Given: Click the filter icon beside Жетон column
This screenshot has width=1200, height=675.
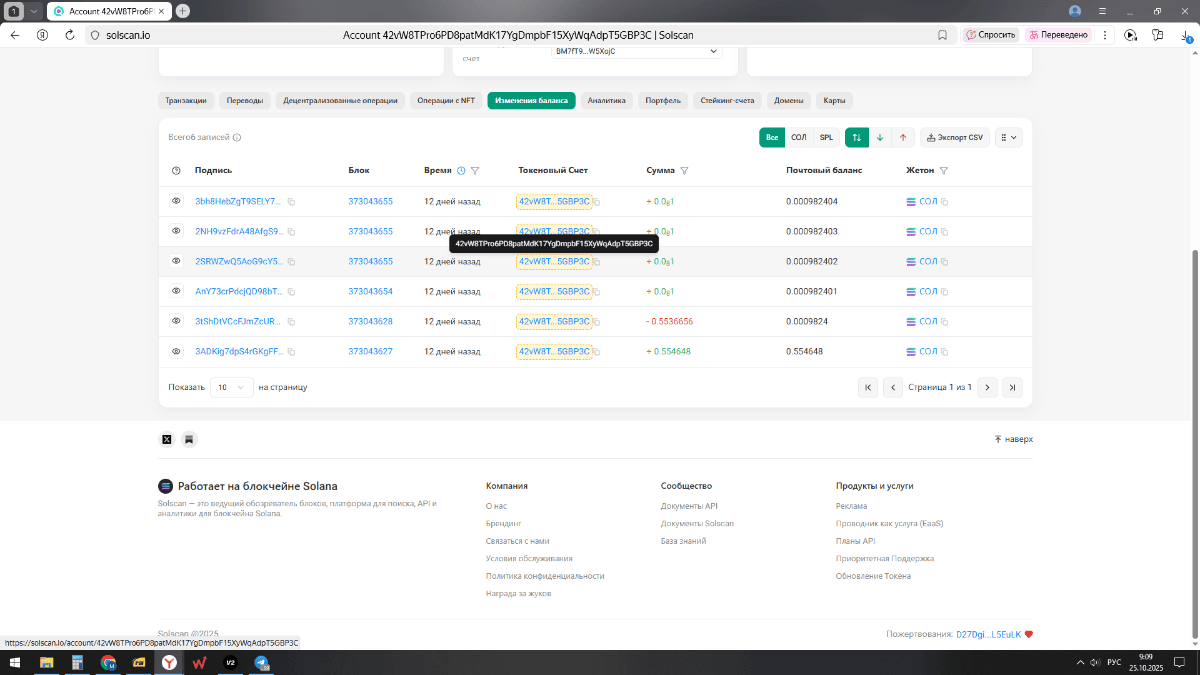Looking at the screenshot, I should [944, 171].
